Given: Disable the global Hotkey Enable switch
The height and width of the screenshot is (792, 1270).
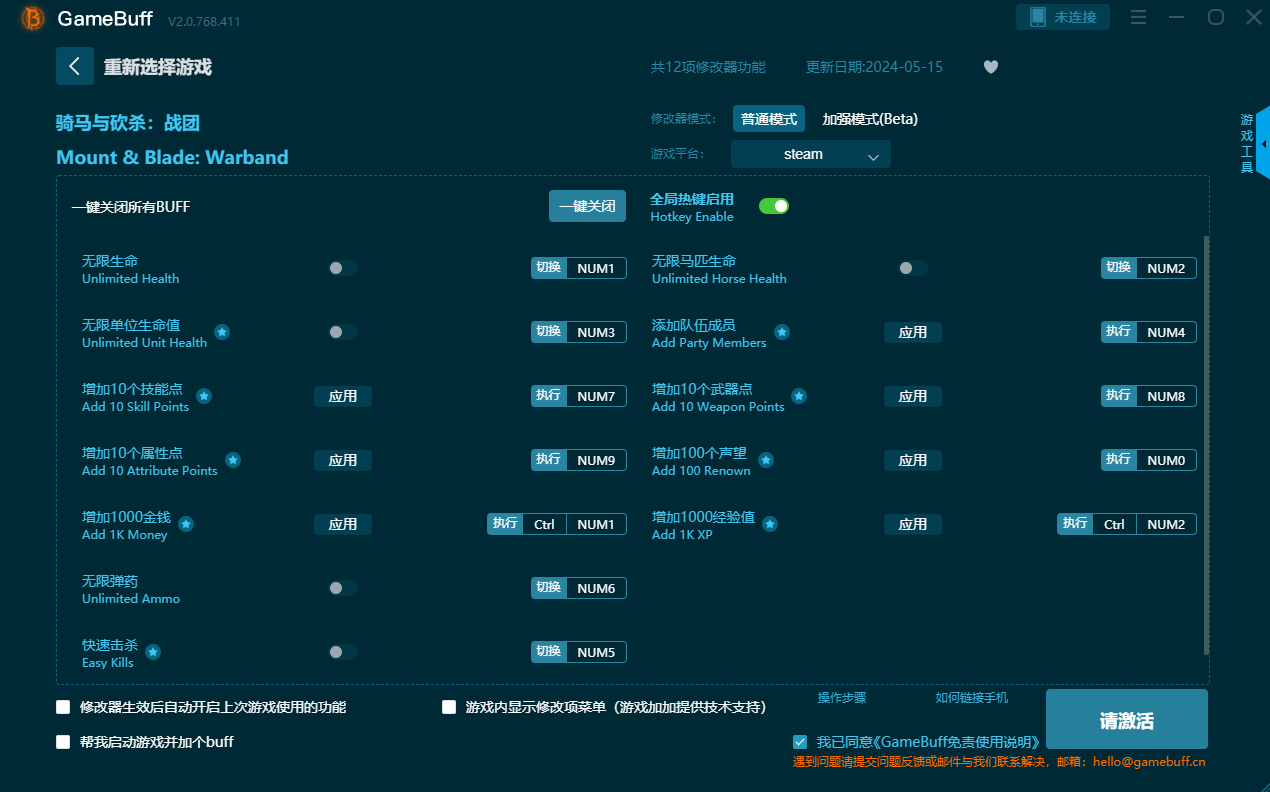Looking at the screenshot, I should tap(774, 206).
